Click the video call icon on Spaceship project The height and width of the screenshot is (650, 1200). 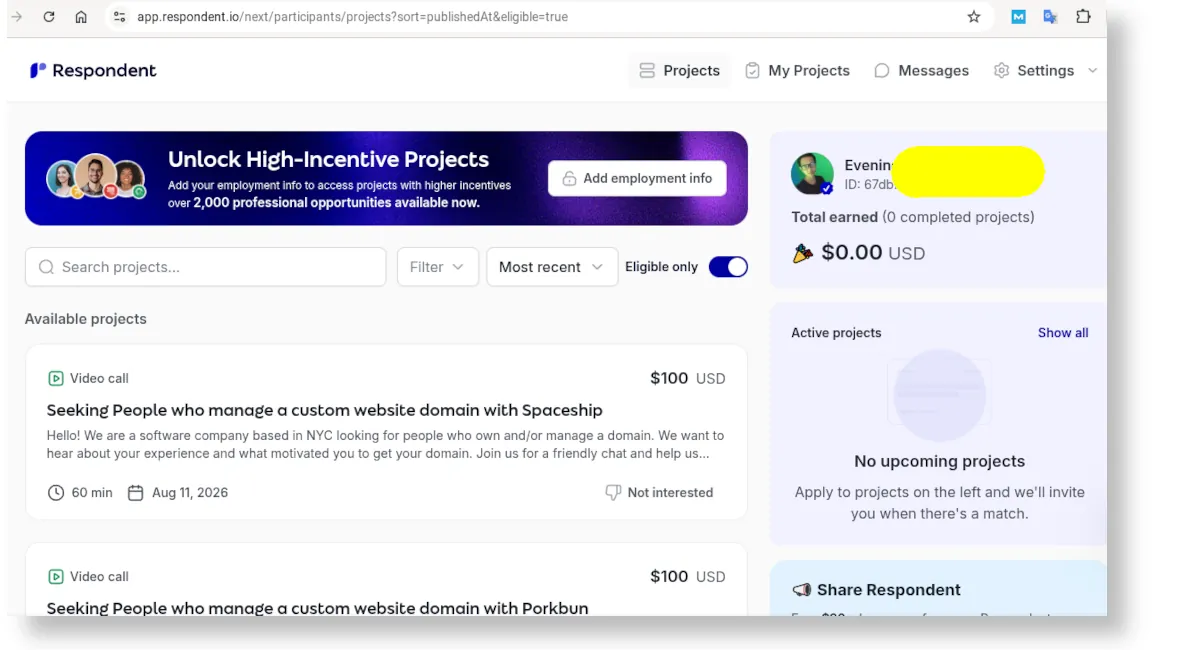pyautogui.click(x=56, y=378)
